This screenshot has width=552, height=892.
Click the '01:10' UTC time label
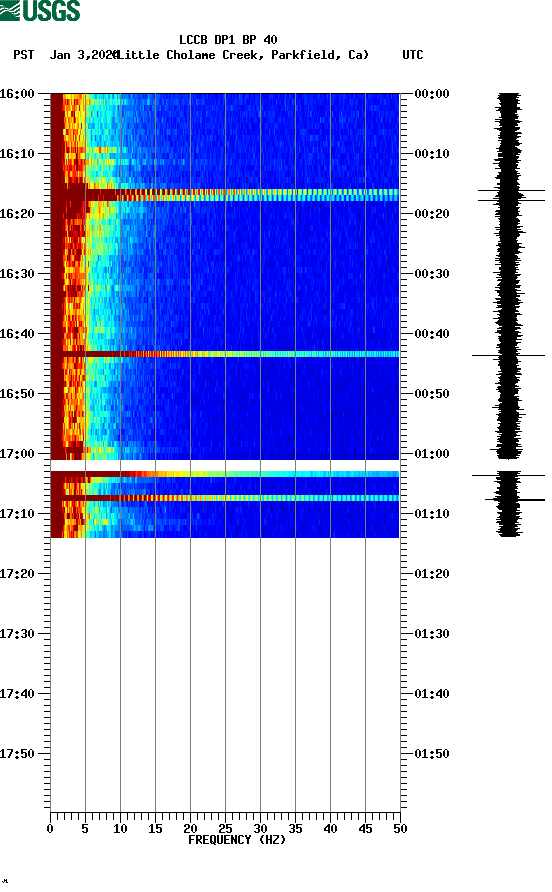point(432,514)
